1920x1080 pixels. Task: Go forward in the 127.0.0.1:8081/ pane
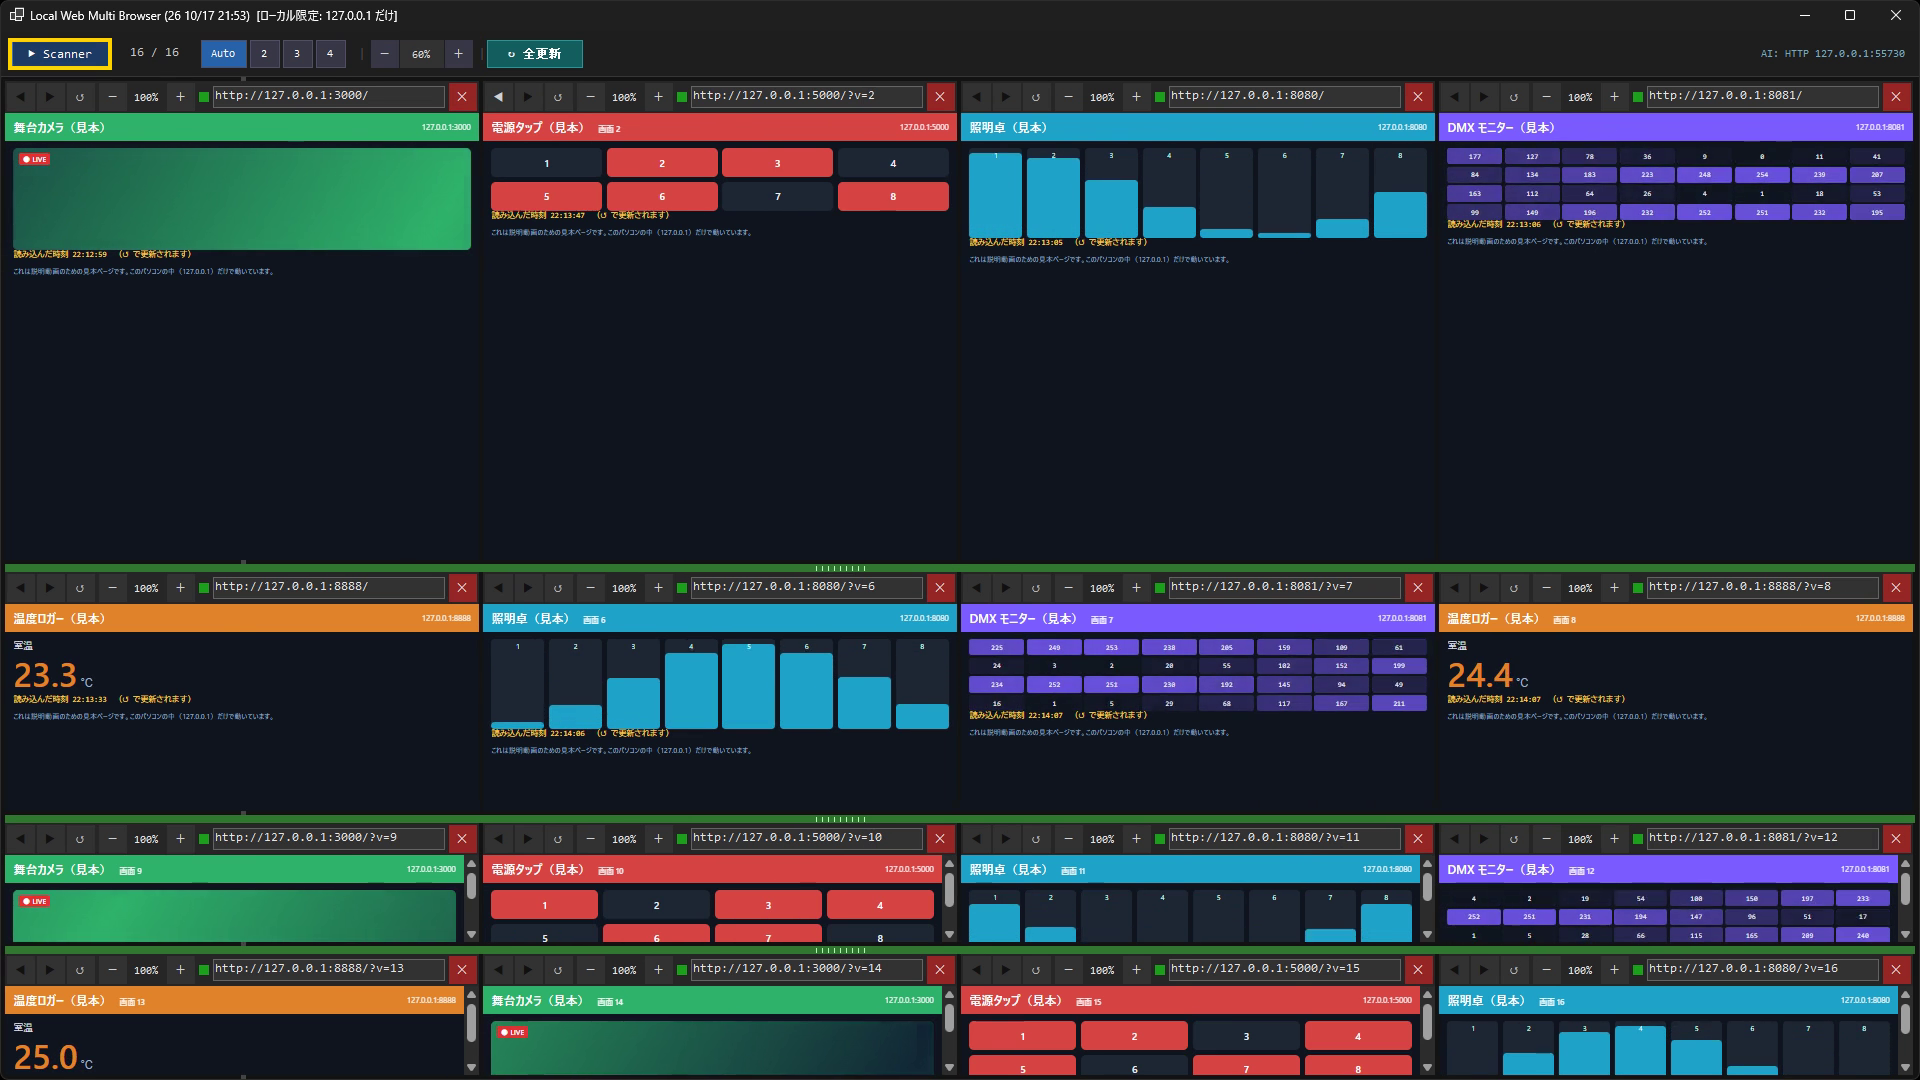tap(1484, 97)
